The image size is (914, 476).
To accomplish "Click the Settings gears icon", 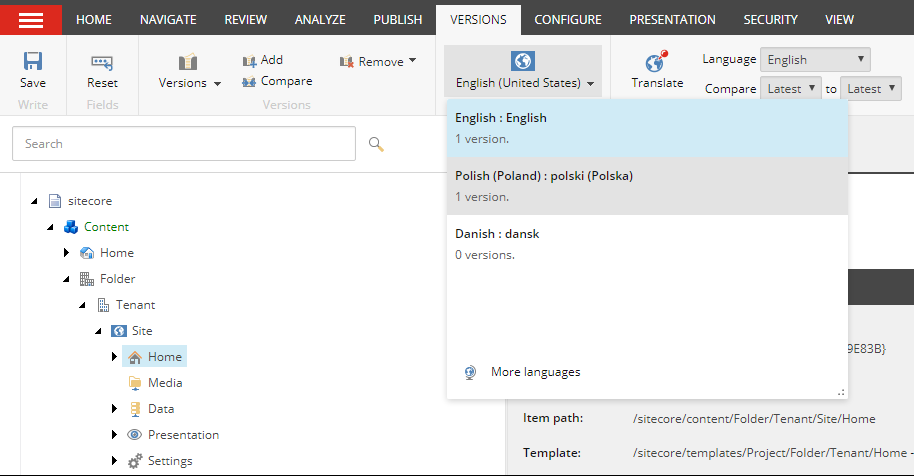I will [135, 461].
